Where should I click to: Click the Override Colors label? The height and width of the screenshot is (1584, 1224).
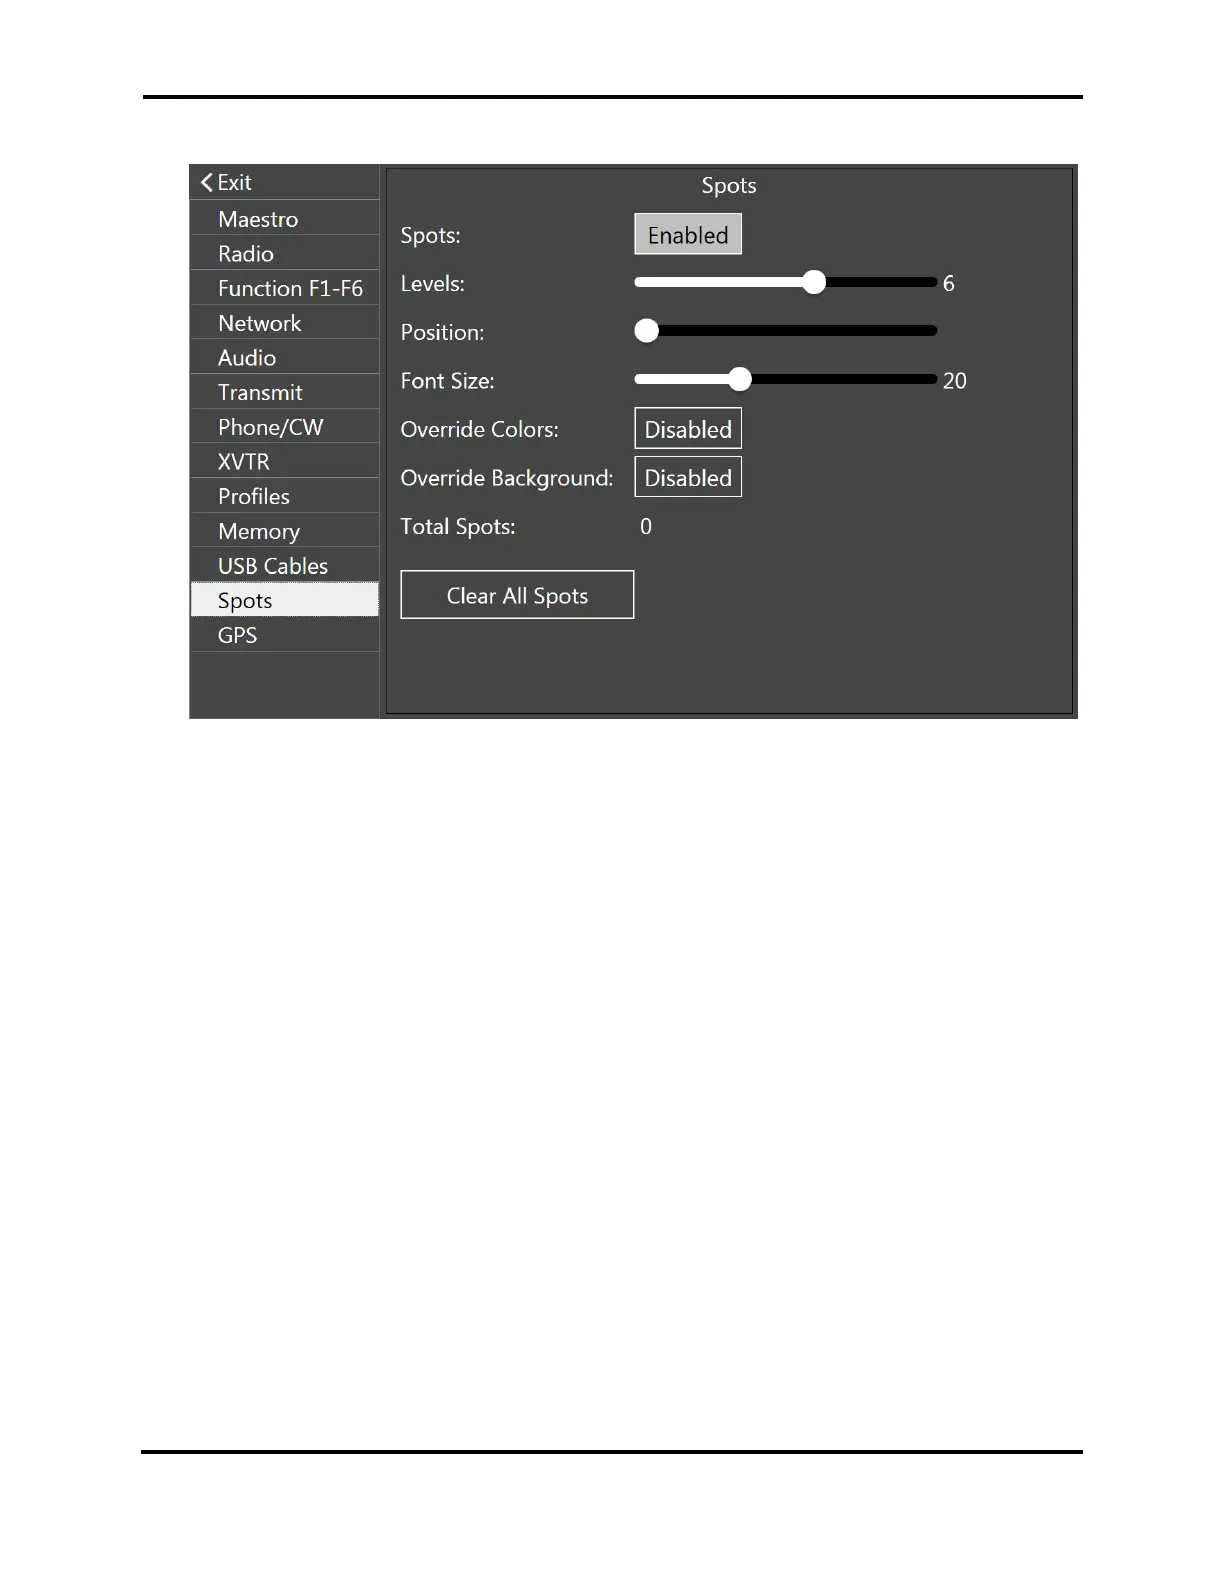click(x=480, y=430)
